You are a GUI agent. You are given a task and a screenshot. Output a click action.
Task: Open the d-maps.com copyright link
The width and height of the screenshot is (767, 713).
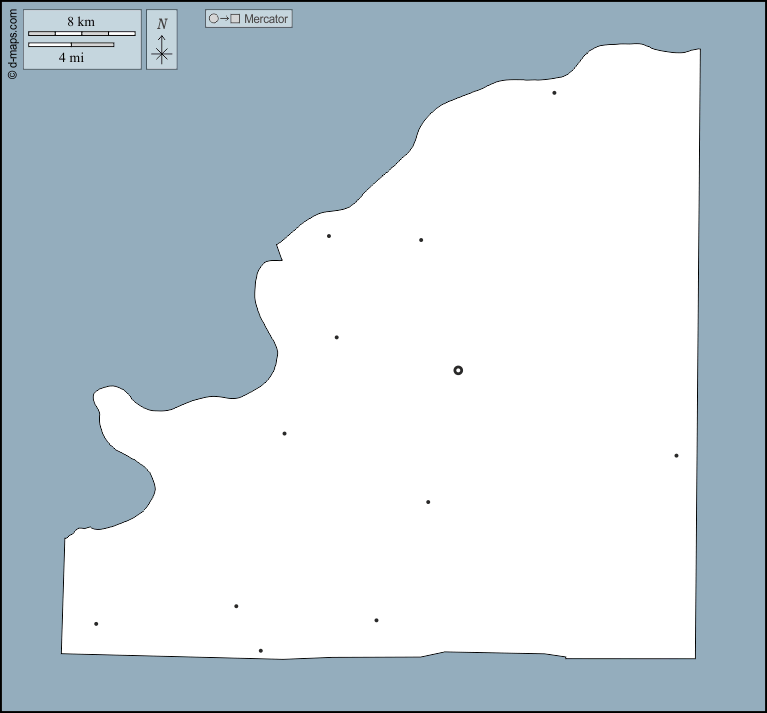coord(11,38)
